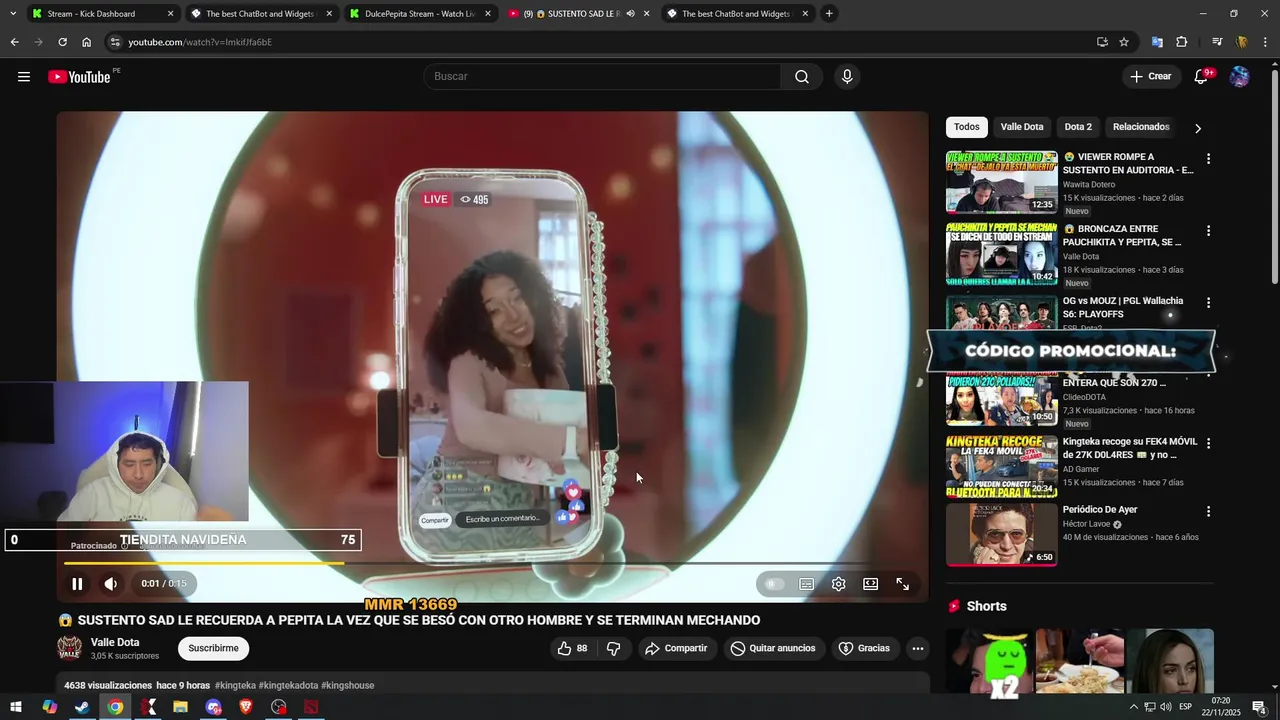The image size is (1280, 720).
Task: Pause the video playback
Action: (77, 584)
